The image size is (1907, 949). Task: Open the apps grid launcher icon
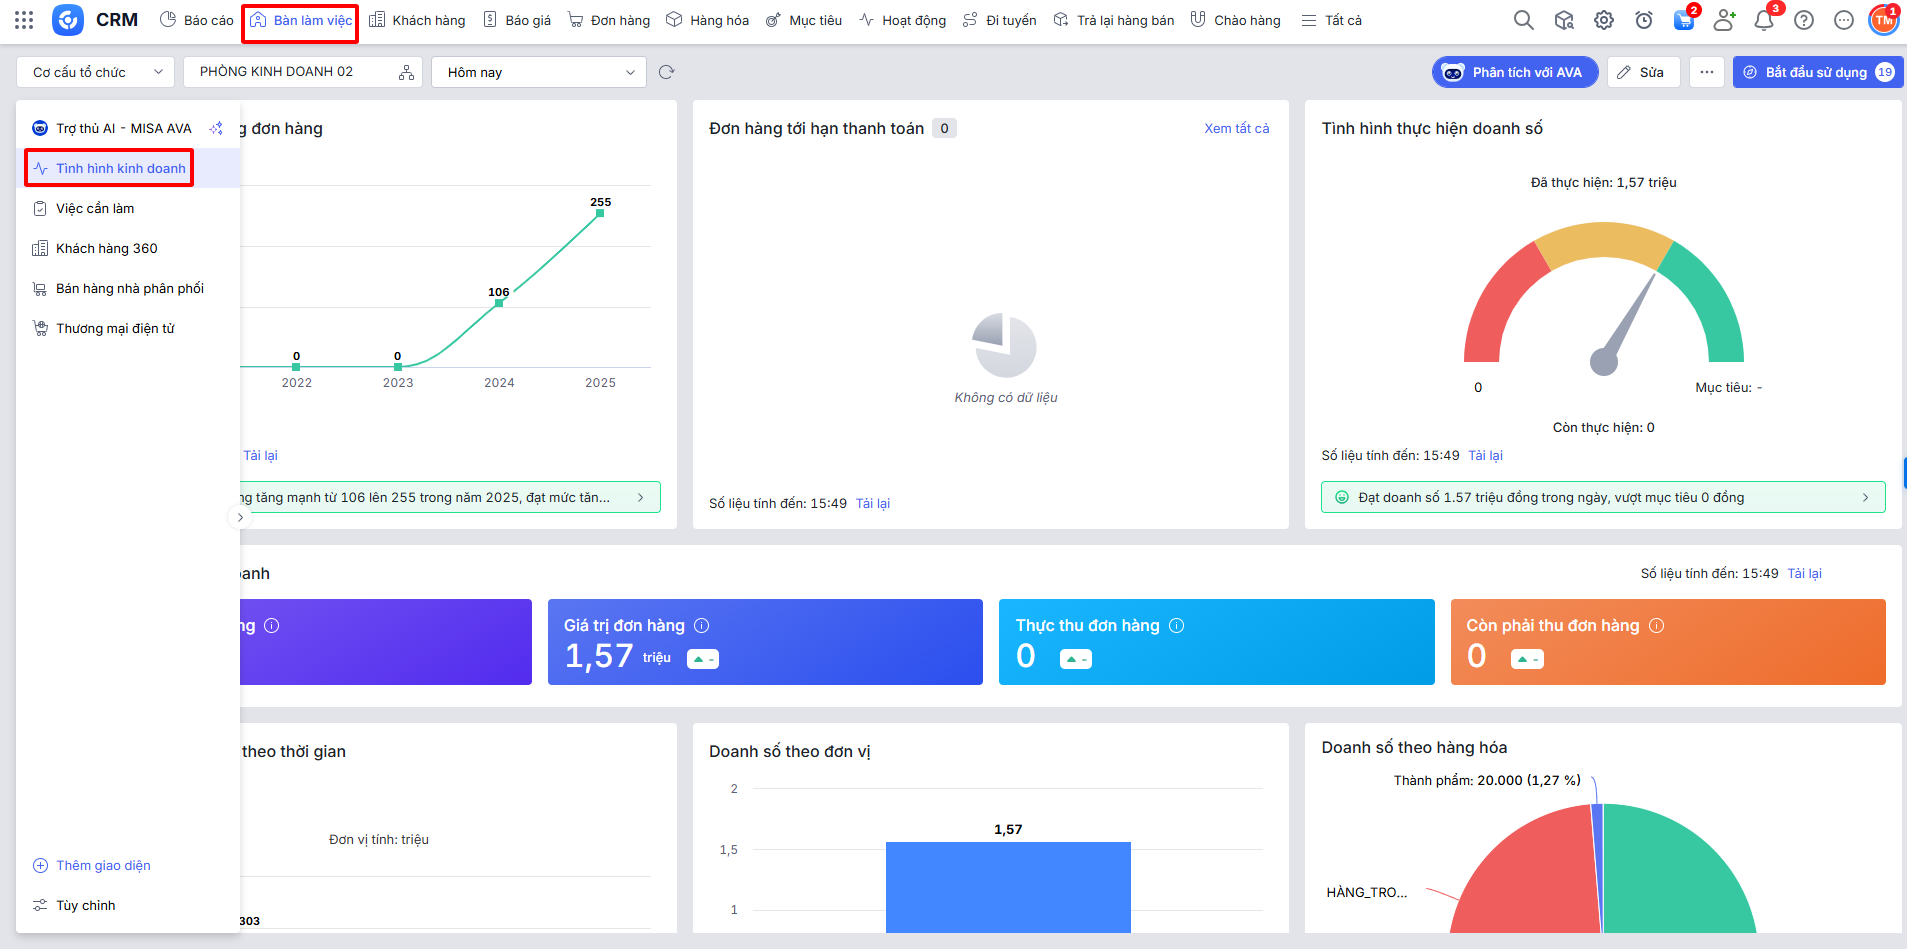coord(24,20)
